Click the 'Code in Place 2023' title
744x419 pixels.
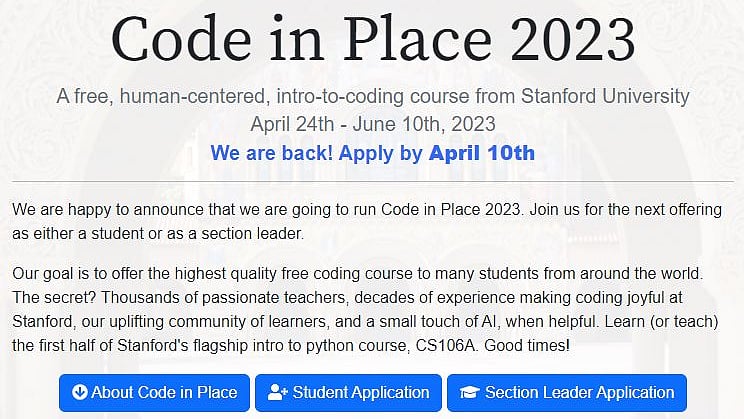[372, 39]
